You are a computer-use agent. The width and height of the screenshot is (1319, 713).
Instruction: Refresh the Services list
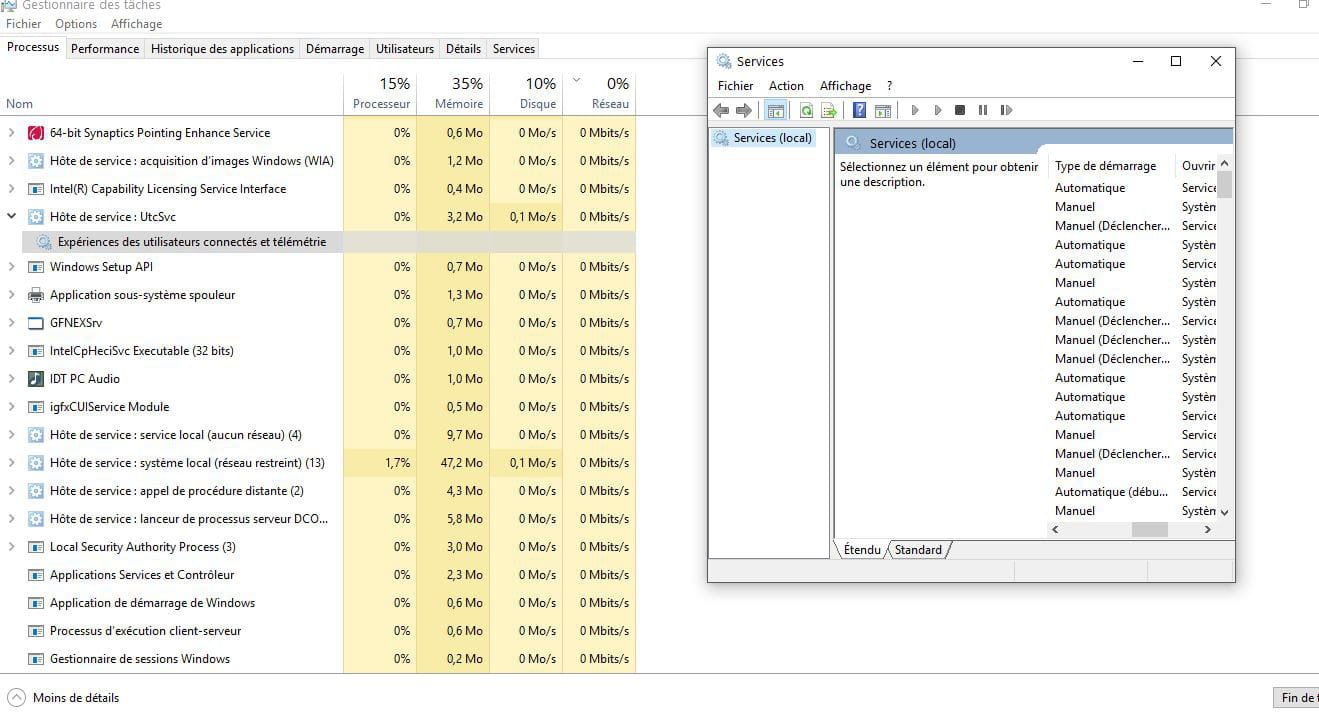[x=806, y=110]
